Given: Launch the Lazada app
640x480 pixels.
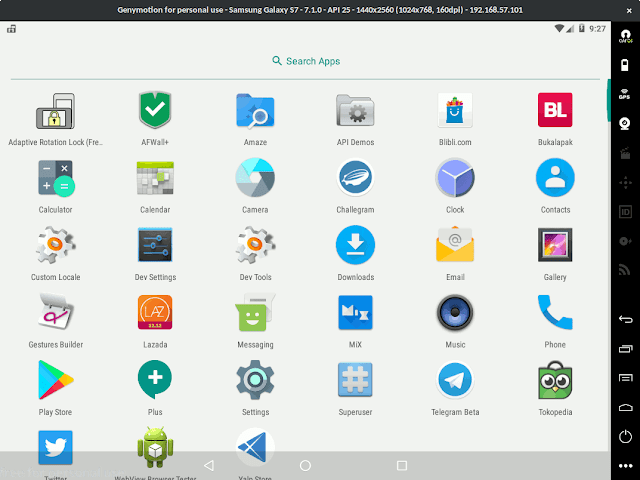Looking at the screenshot, I should [155, 312].
